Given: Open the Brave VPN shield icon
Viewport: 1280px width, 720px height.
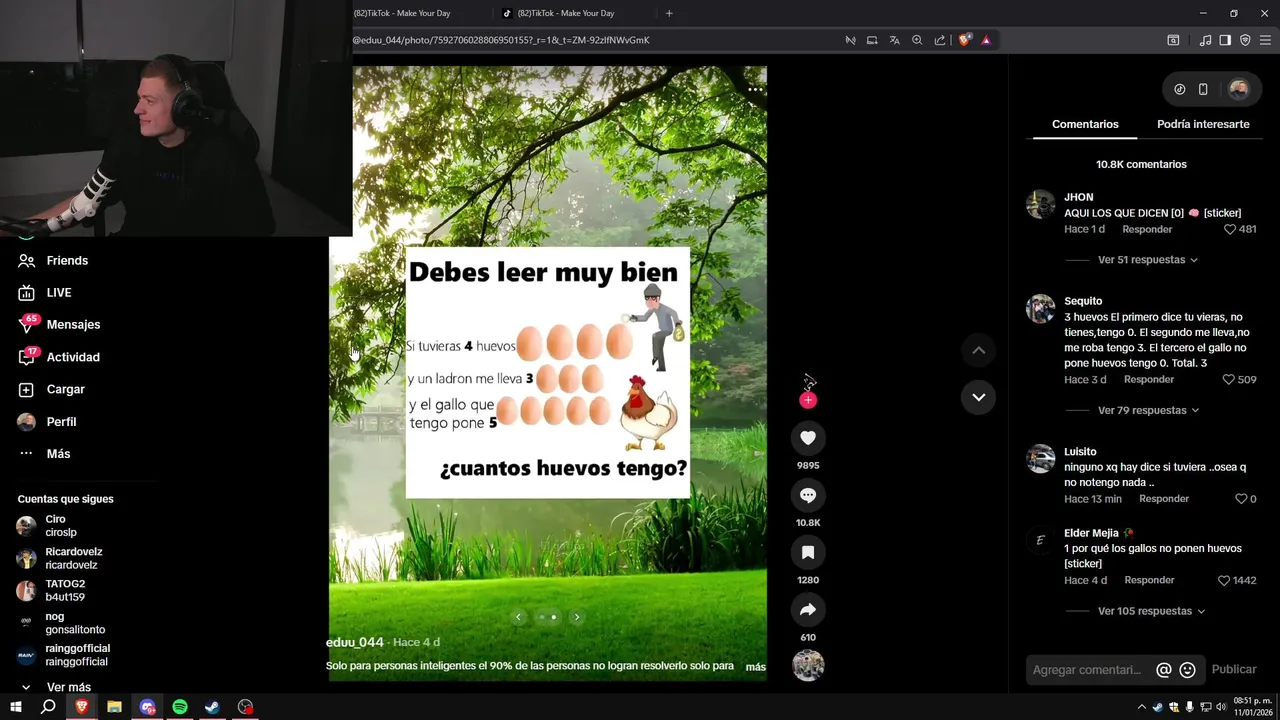Looking at the screenshot, I should tap(1245, 40).
